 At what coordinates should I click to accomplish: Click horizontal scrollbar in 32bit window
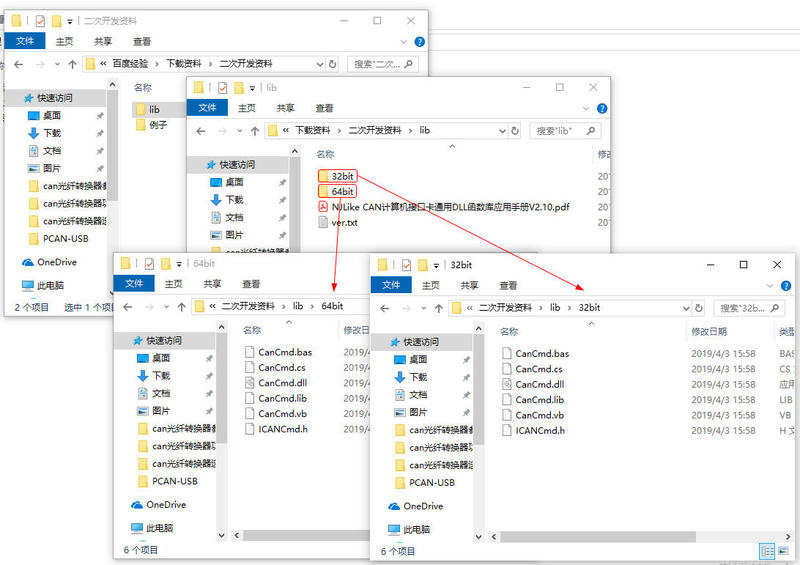pos(597,537)
